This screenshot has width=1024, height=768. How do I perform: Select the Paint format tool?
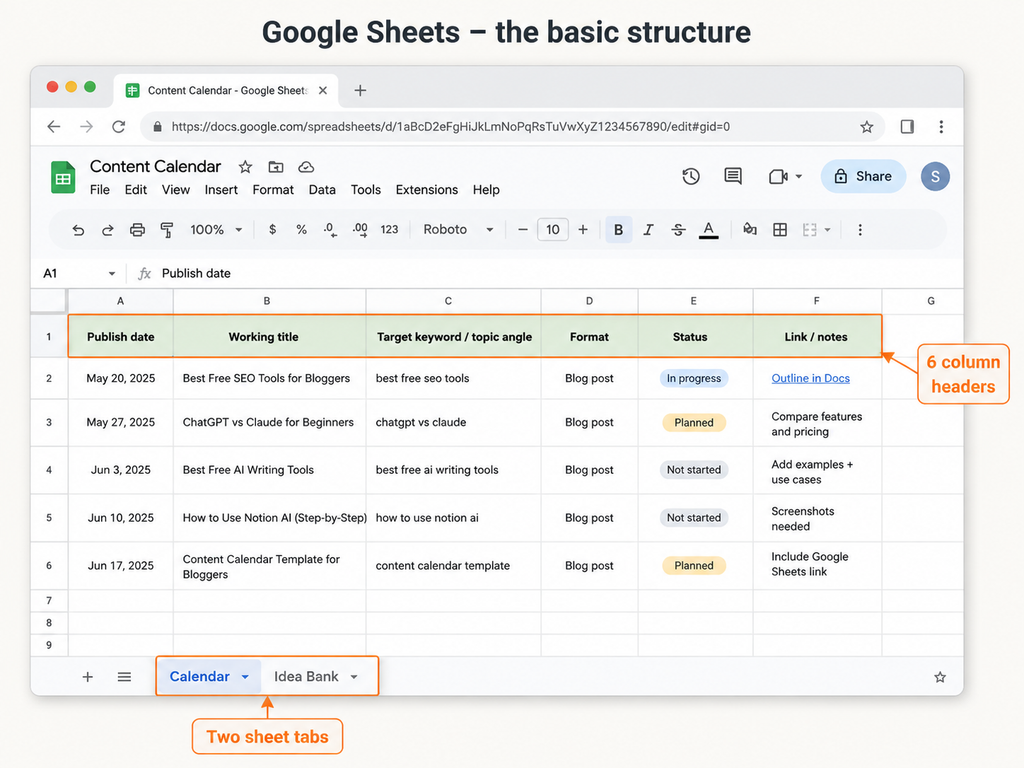167,230
